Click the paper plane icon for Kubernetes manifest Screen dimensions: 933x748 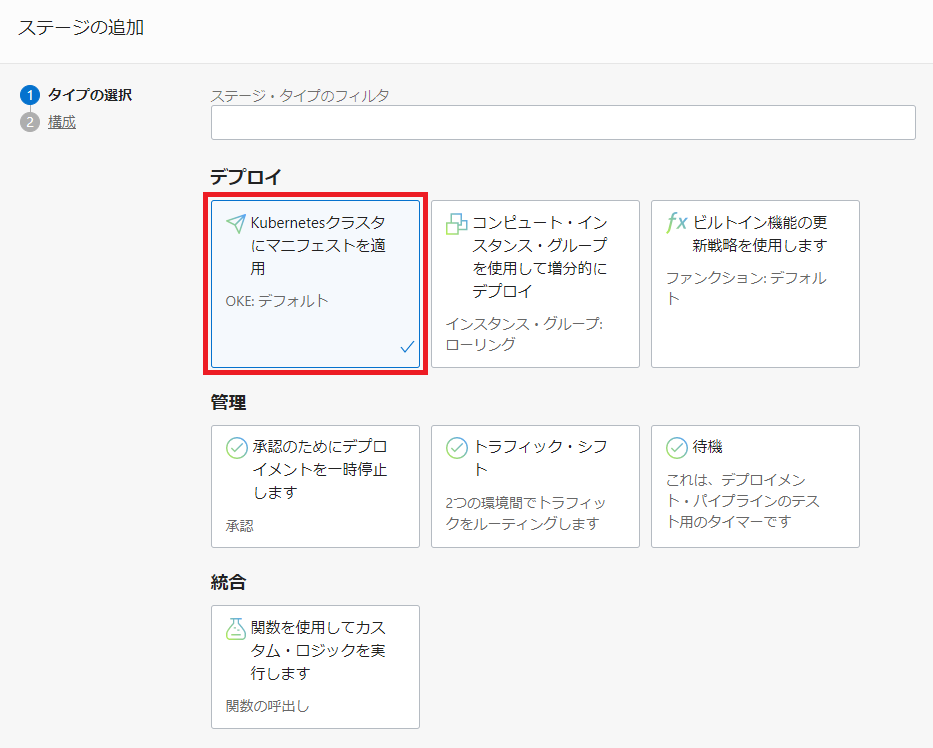click(x=236, y=223)
